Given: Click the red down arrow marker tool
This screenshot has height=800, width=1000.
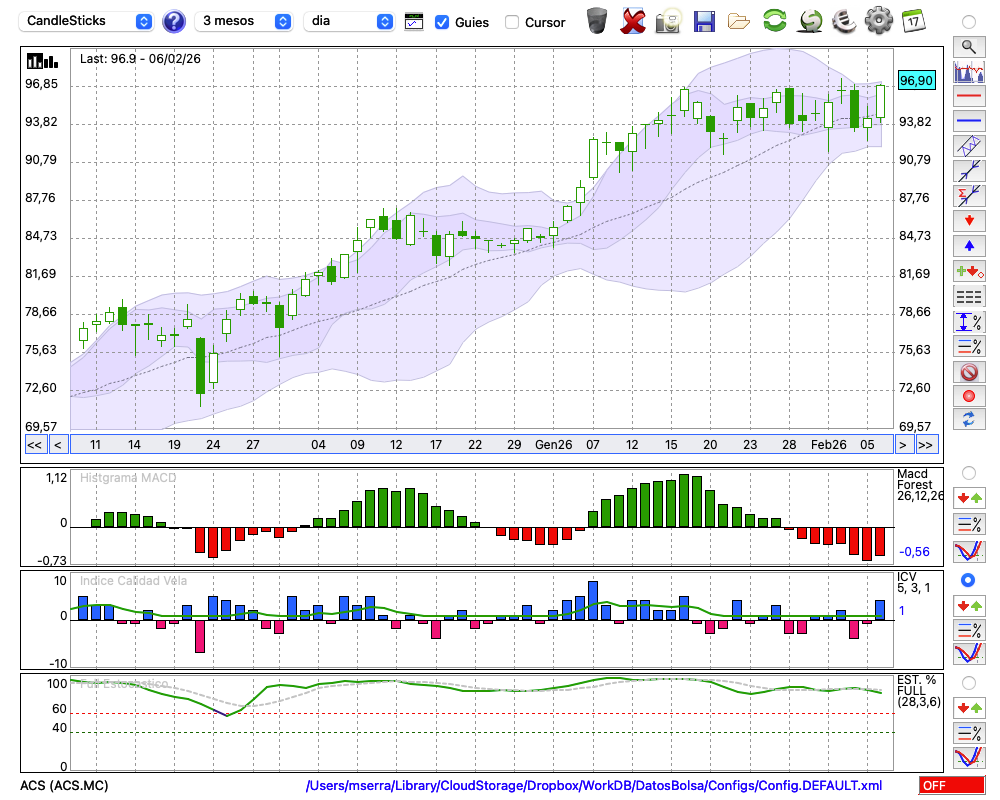Looking at the screenshot, I should [x=969, y=221].
